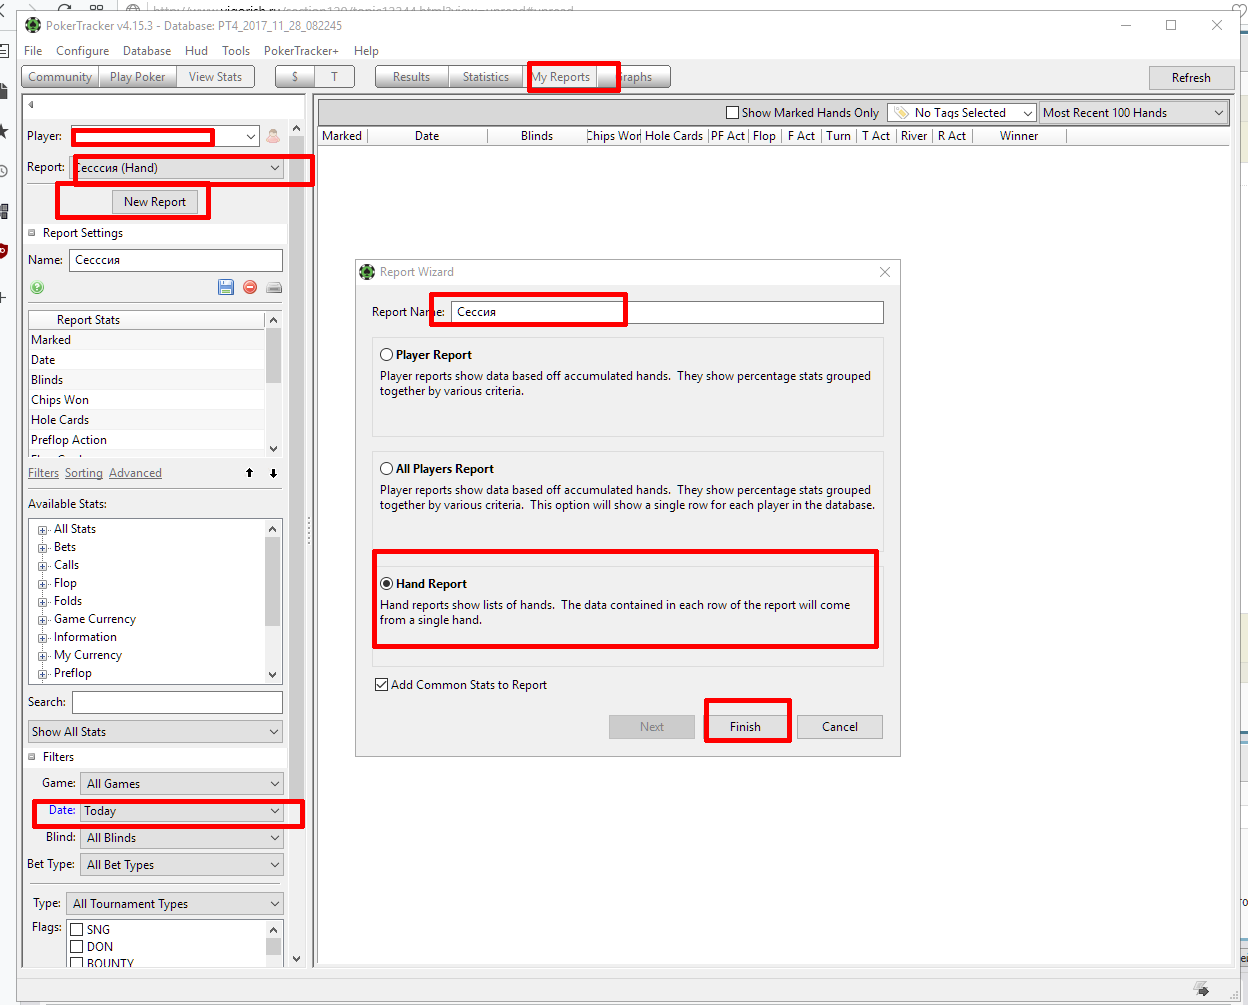
Task: Click the blue floppy disk save report icon
Action: [226, 287]
